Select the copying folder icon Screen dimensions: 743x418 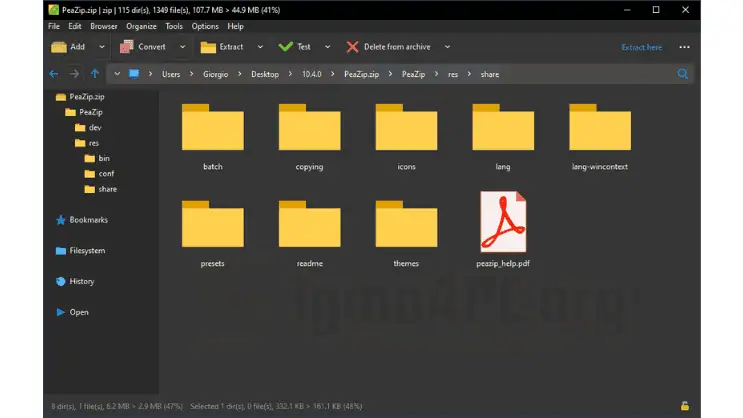click(x=309, y=127)
